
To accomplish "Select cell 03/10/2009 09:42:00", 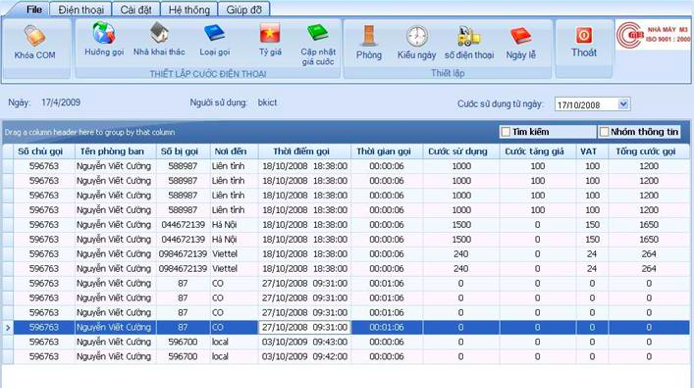I will [305, 357].
